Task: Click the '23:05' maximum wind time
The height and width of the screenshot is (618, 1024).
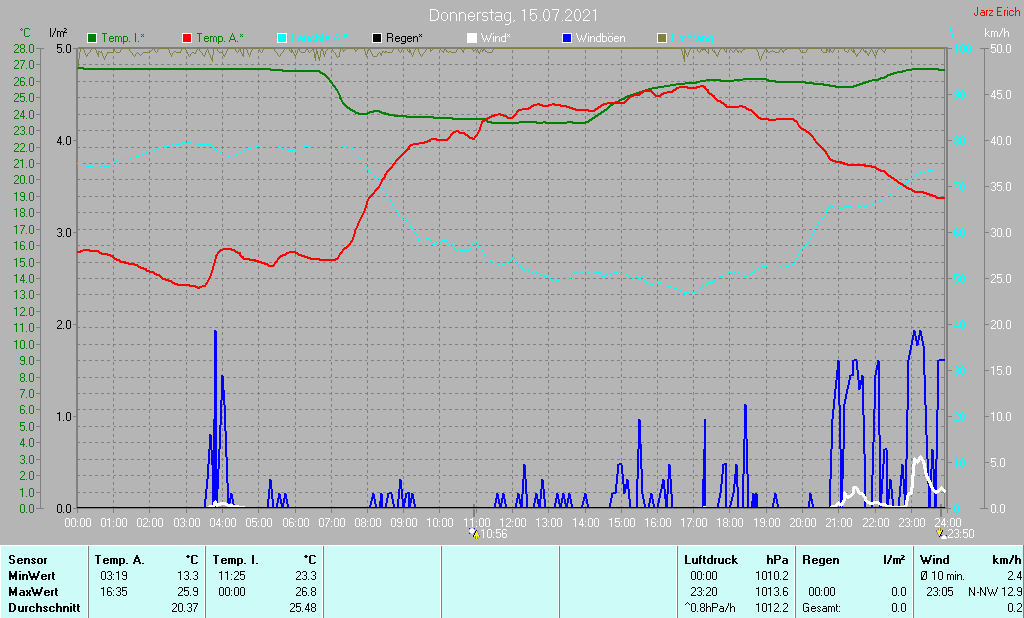Action: 940,592
